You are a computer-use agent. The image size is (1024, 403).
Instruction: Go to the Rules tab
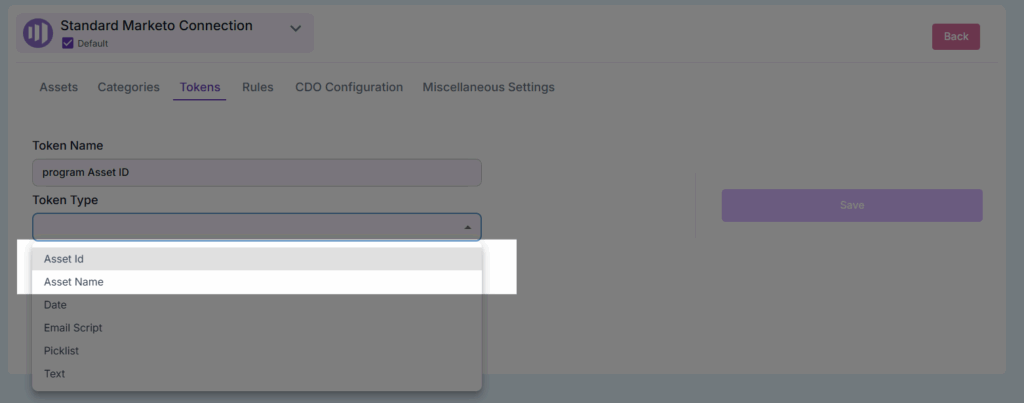click(x=257, y=87)
